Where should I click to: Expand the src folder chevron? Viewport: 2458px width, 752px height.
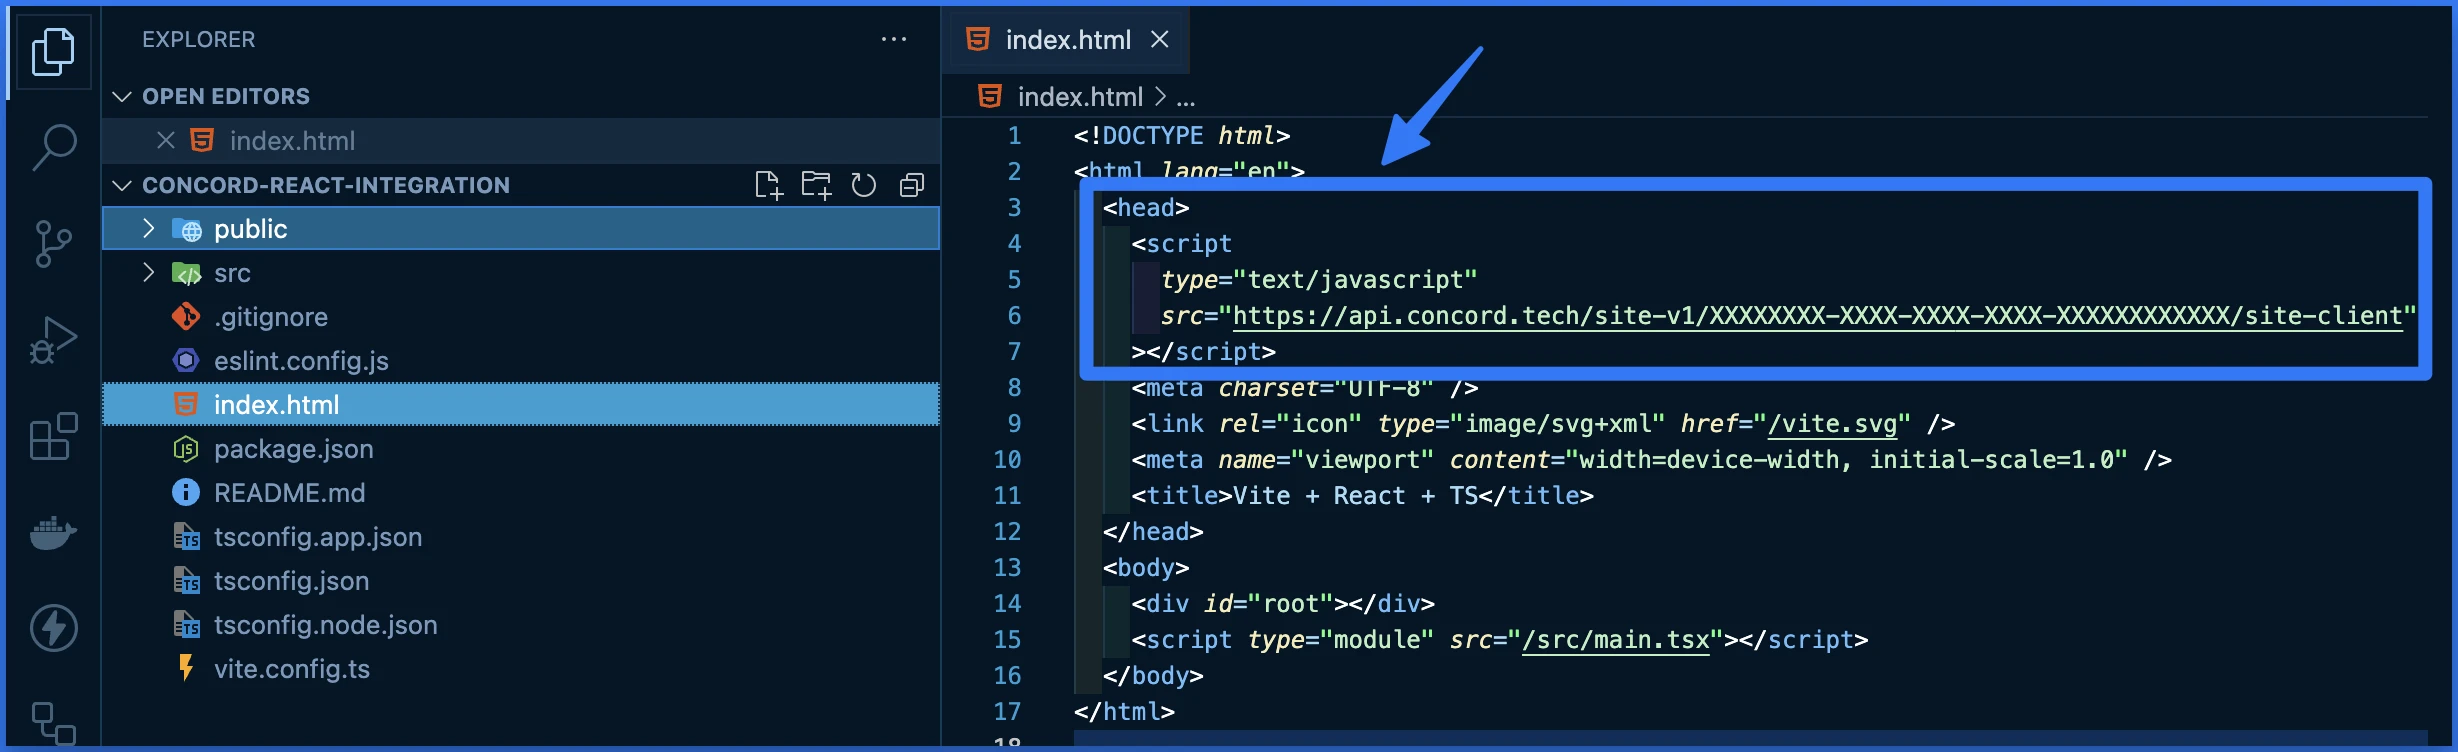pyautogui.click(x=148, y=273)
